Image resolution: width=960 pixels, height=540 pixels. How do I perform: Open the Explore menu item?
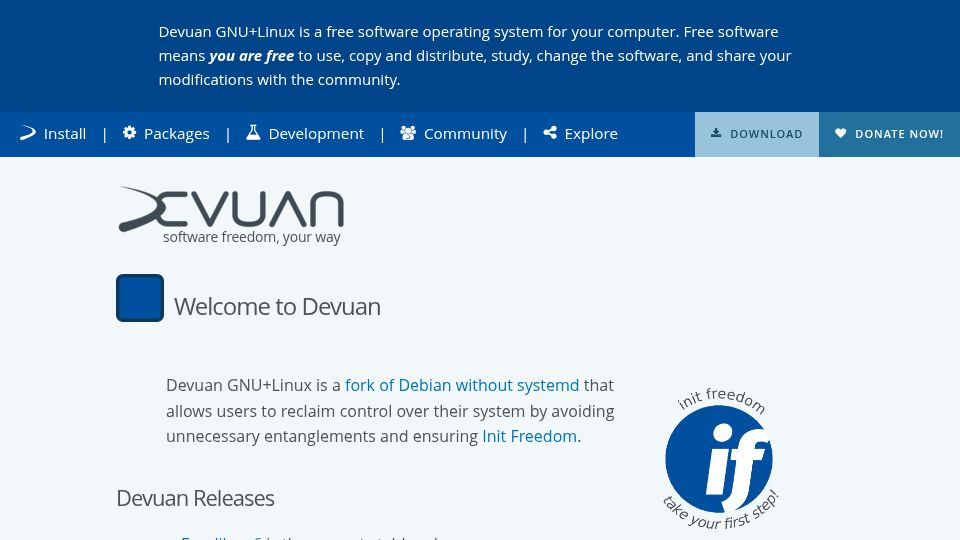[x=580, y=133]
